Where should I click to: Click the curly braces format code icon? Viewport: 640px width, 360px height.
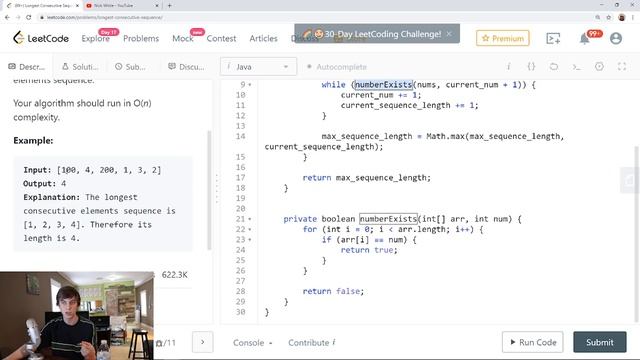[x=531, y=67]
